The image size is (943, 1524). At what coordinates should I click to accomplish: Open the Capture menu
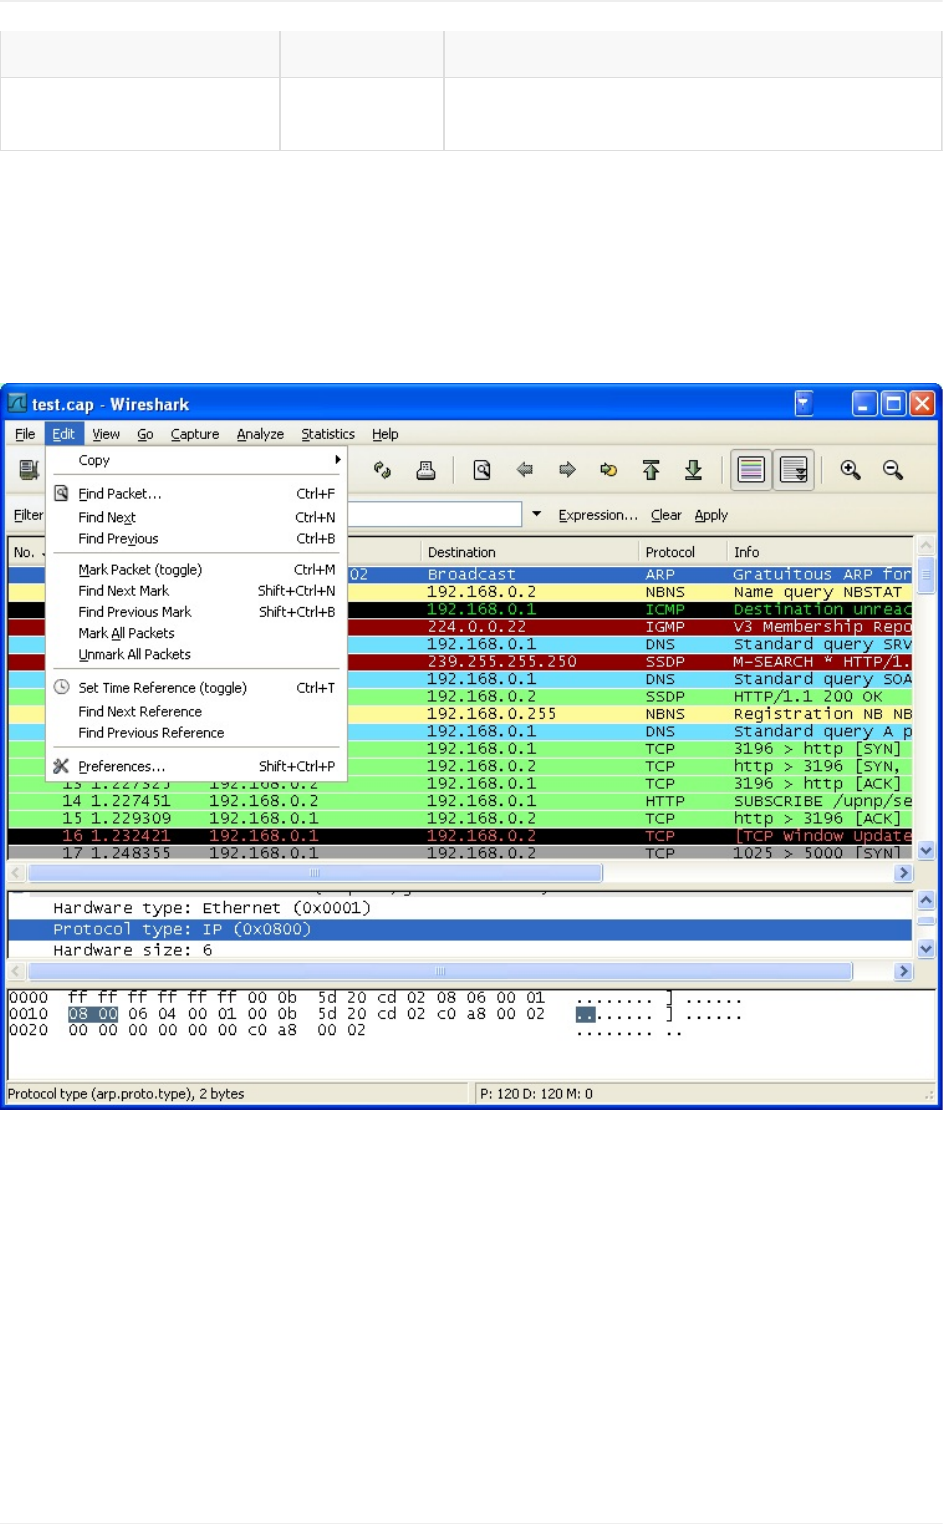[195, 434]
